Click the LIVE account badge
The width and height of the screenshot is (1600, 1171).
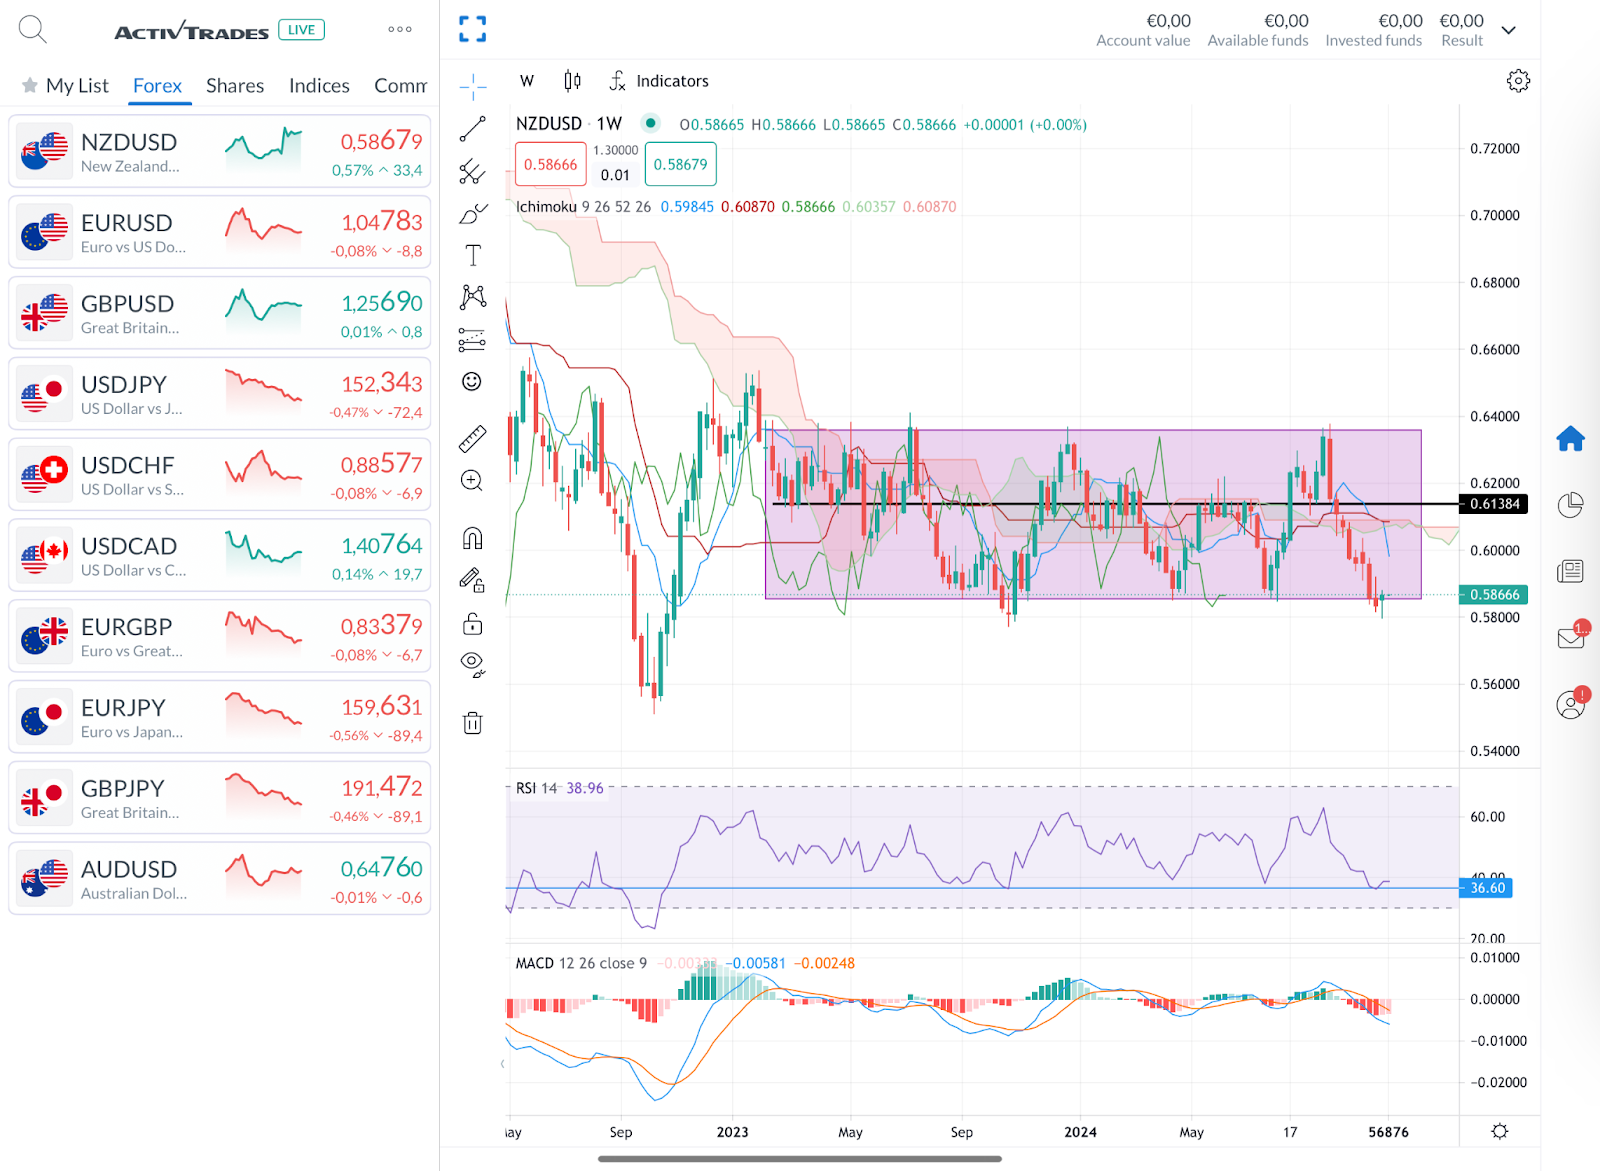pos(301,30)
